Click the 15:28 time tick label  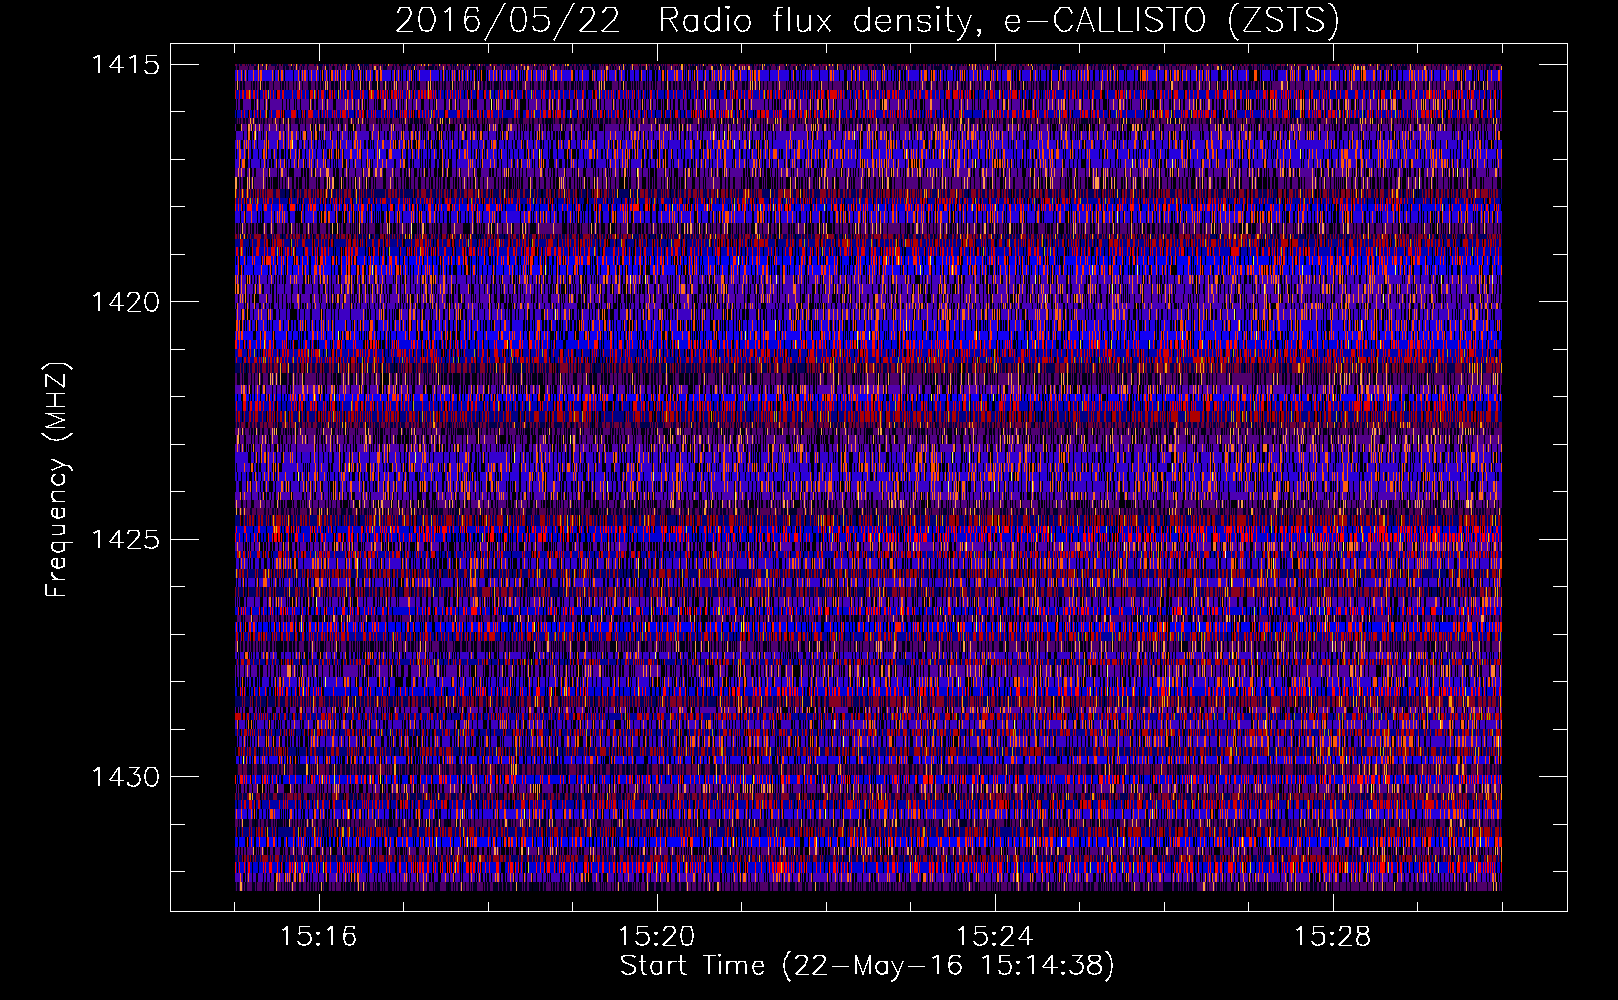1333,936
